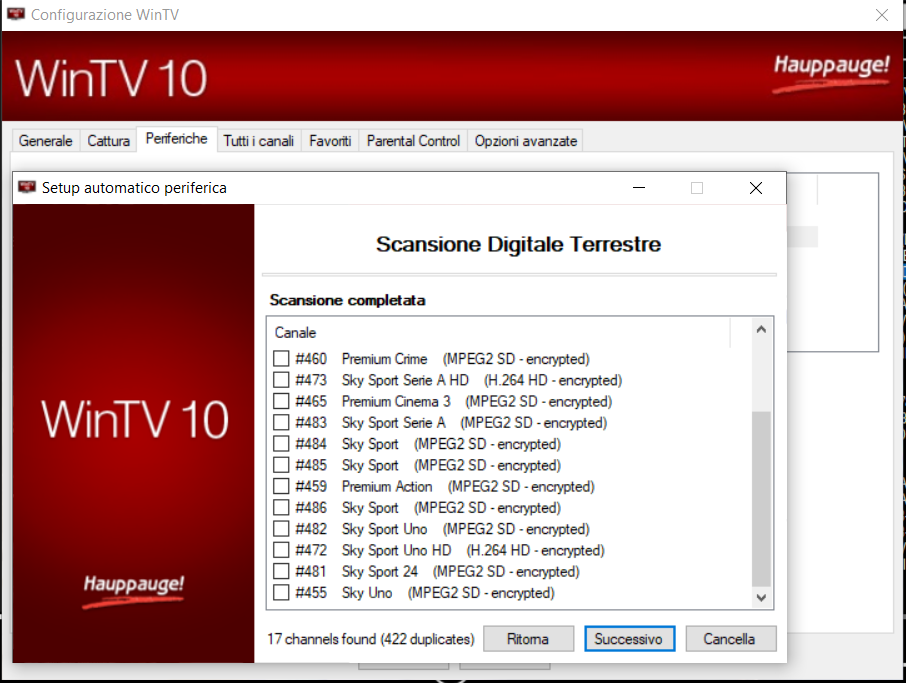Click the Ritorna button

[528, 639]
